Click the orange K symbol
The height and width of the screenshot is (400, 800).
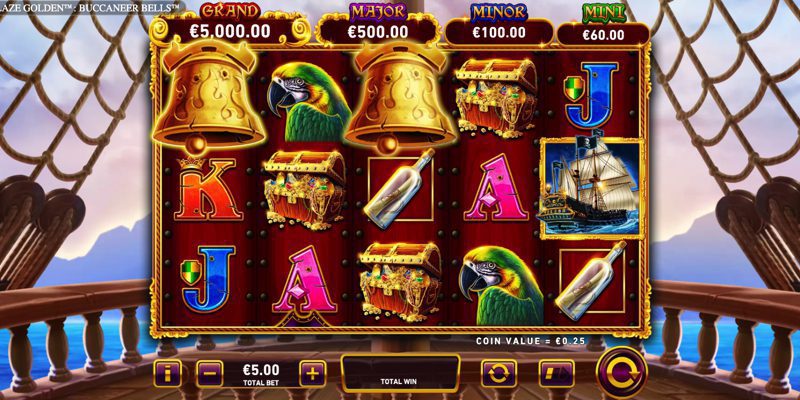208,189
